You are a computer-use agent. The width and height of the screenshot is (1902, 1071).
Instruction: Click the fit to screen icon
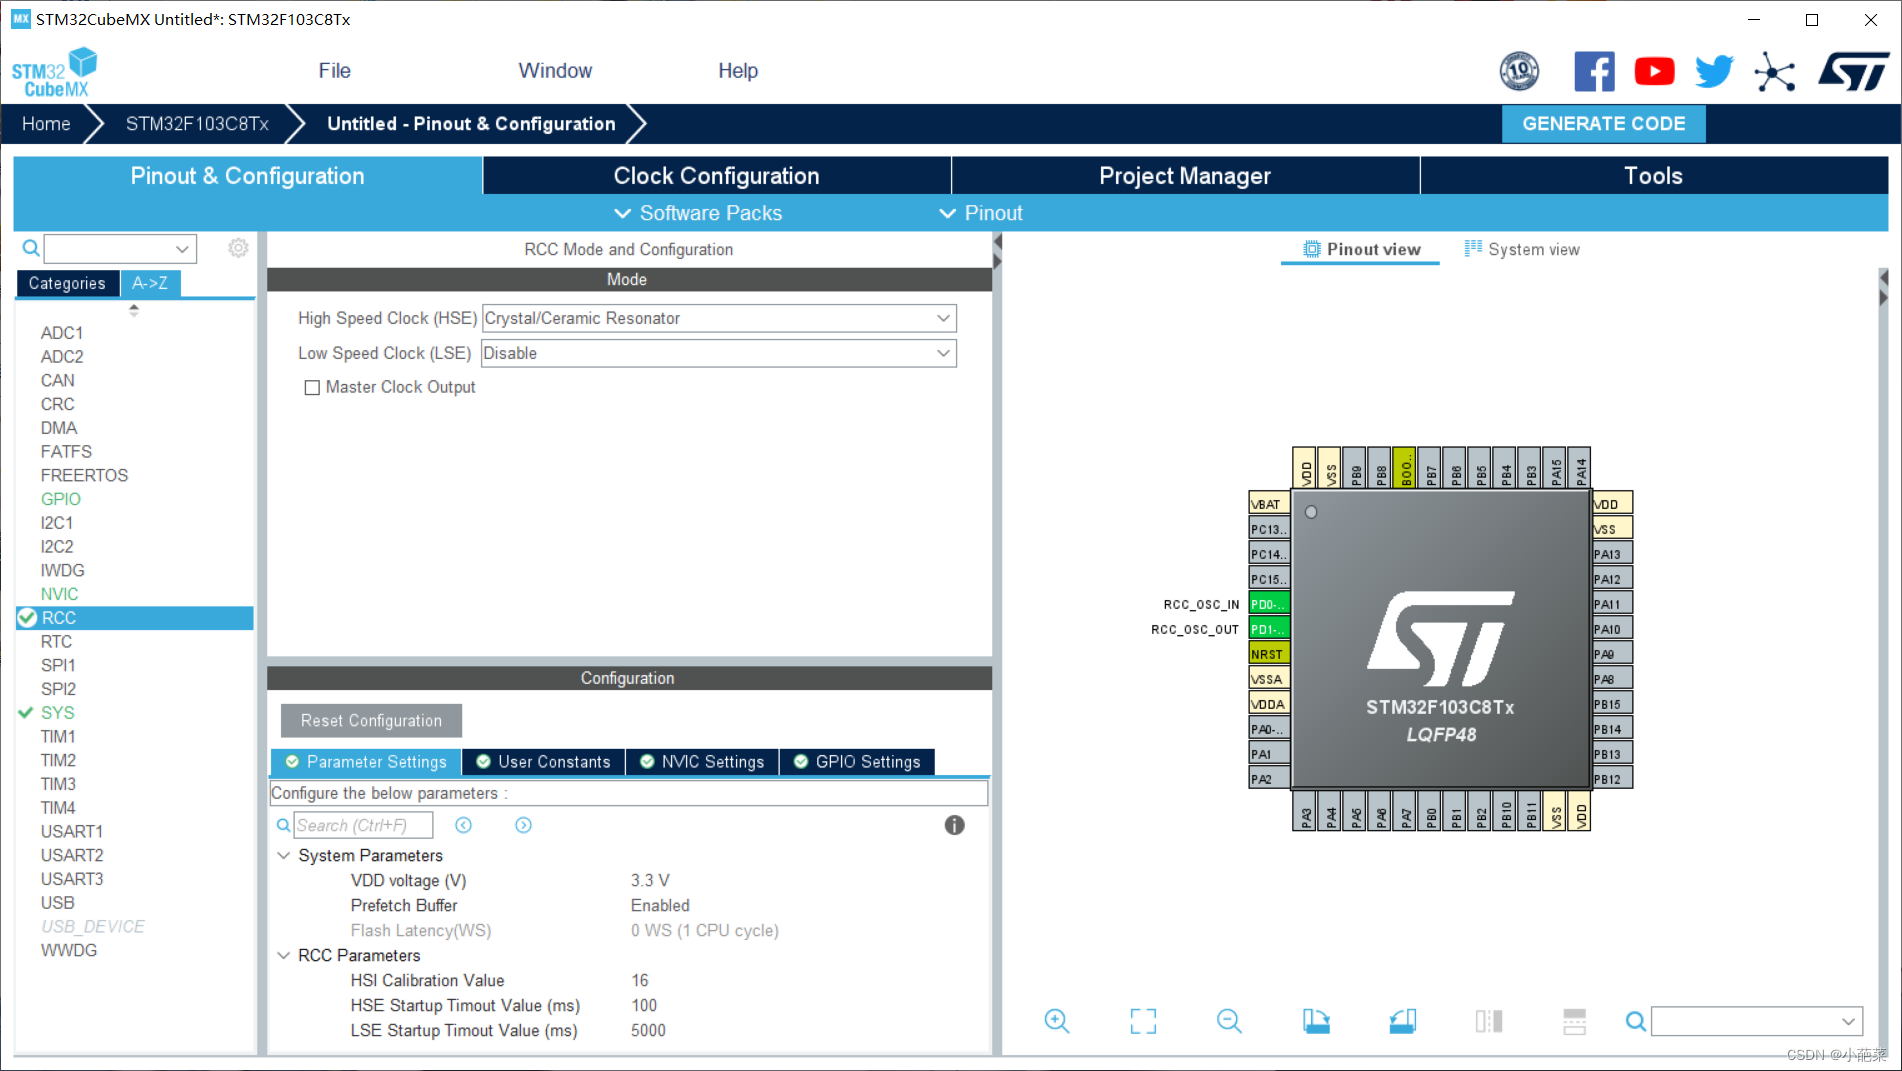(x=1143, y=1021)
